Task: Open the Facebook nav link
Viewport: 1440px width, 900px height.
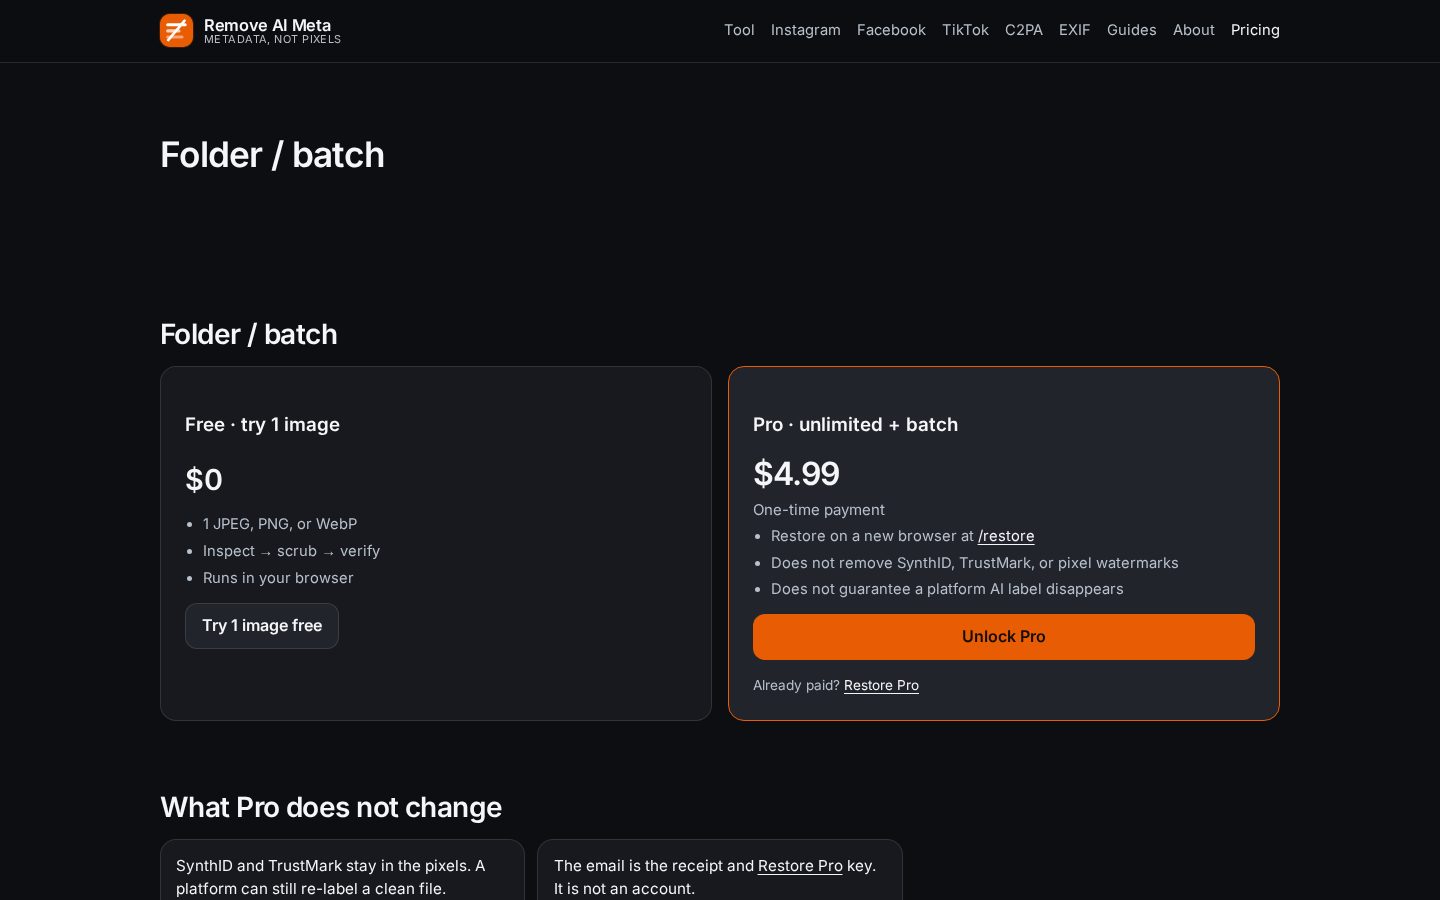Action: pyautogui.click(x=891, y=30)
